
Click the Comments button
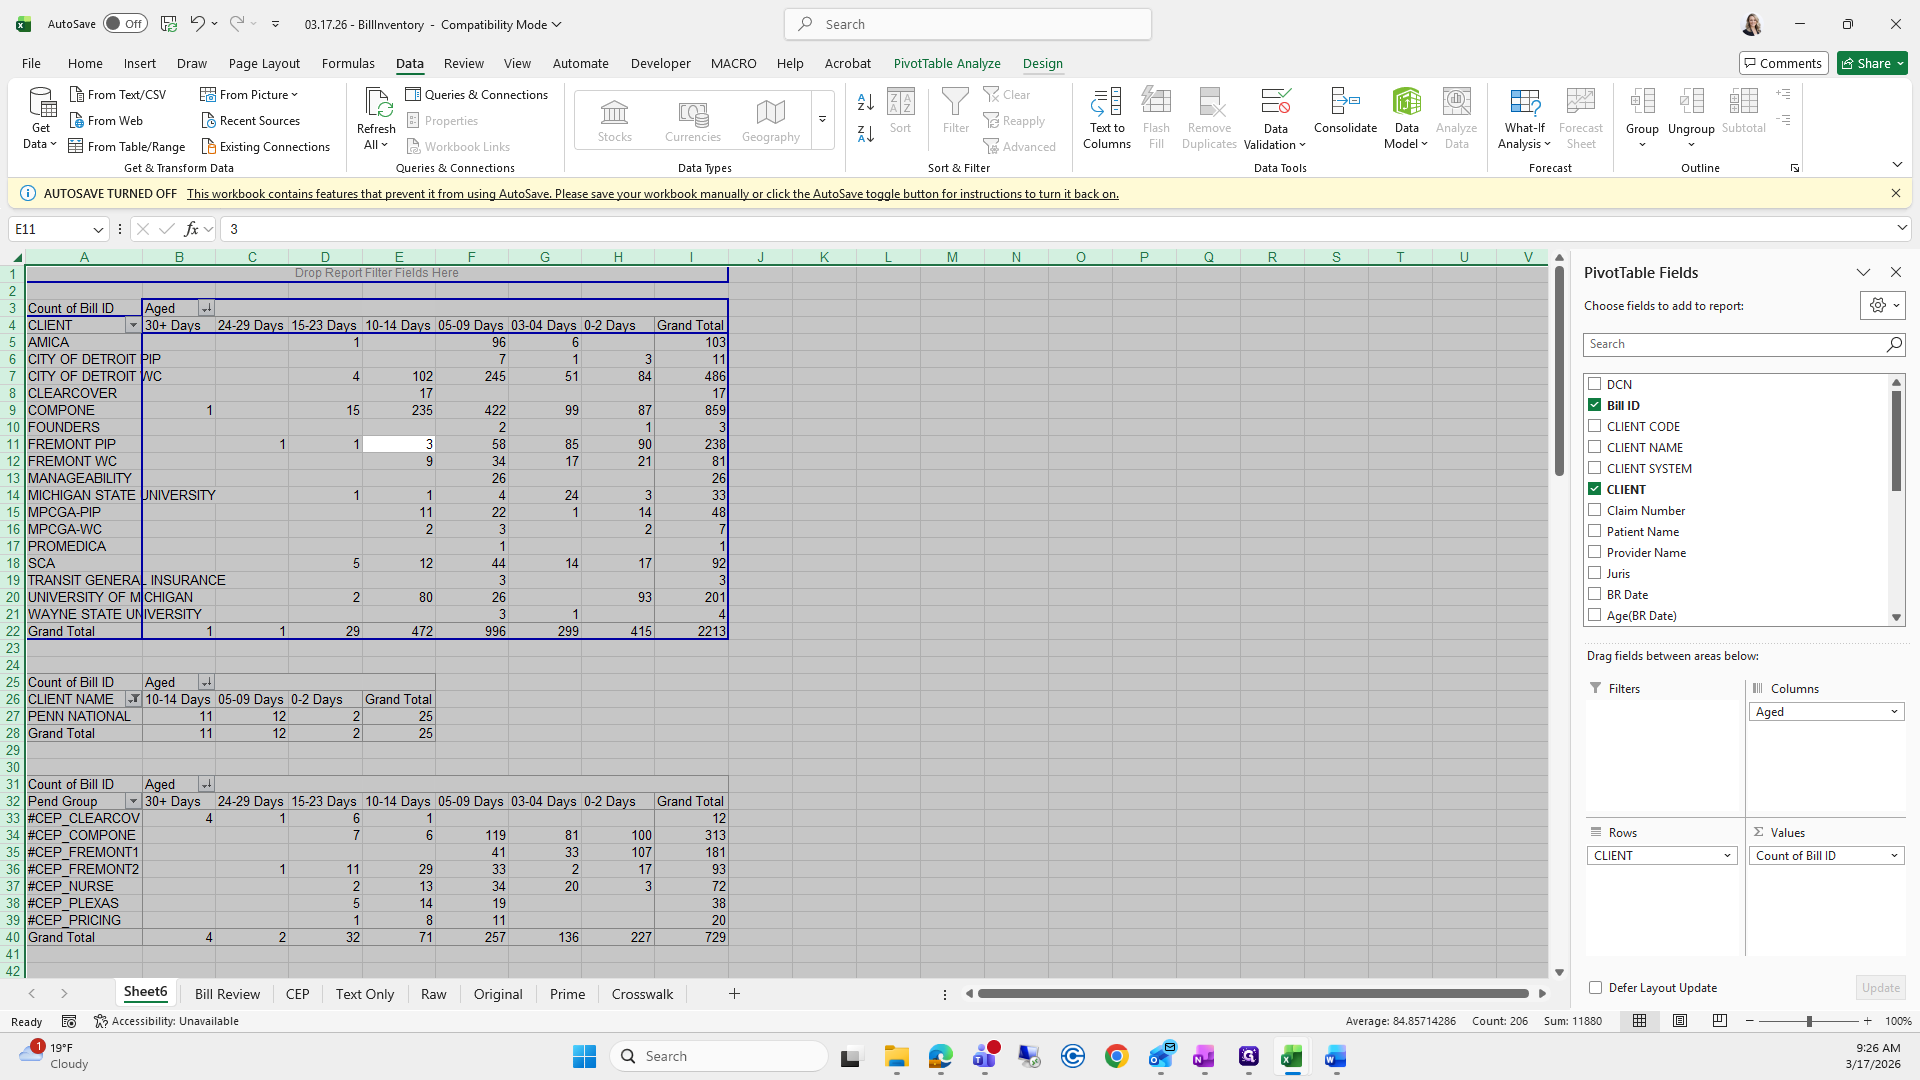pyautogui.click(x=1783, y=63)
